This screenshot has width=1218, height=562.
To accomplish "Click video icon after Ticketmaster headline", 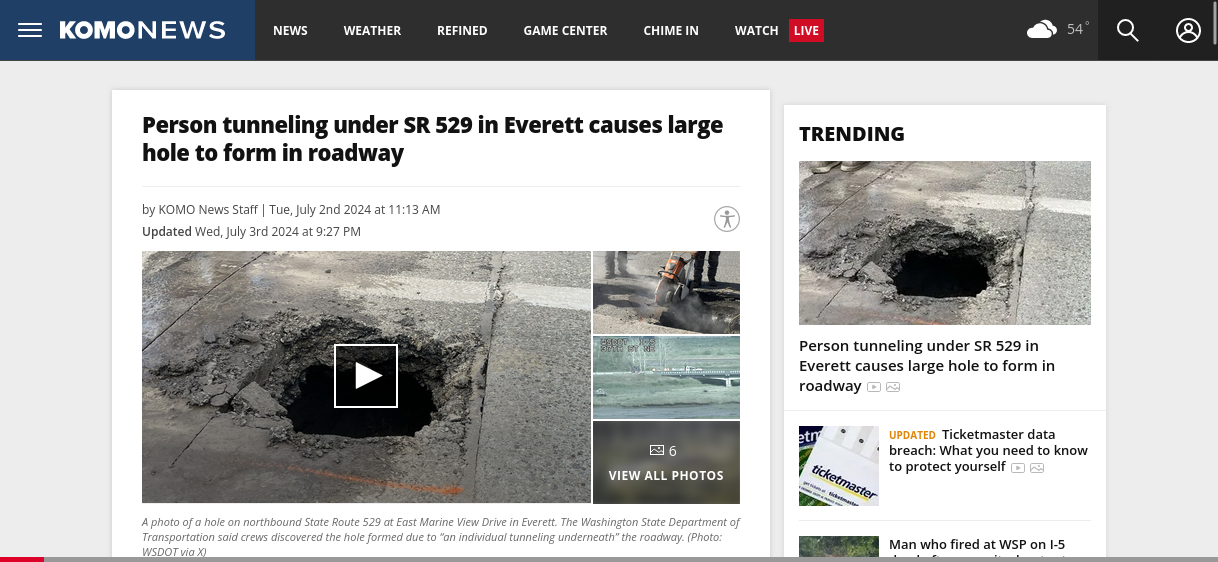I will coord(1018,468).
